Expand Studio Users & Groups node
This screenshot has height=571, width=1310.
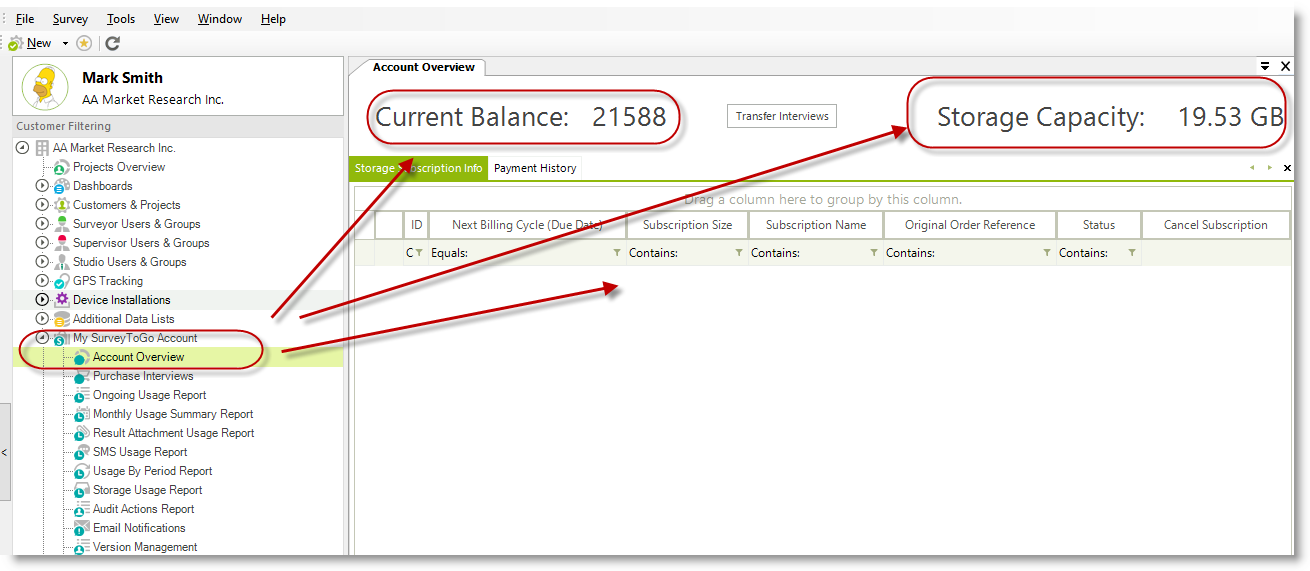pyautogui.click(x=42, y=262)
